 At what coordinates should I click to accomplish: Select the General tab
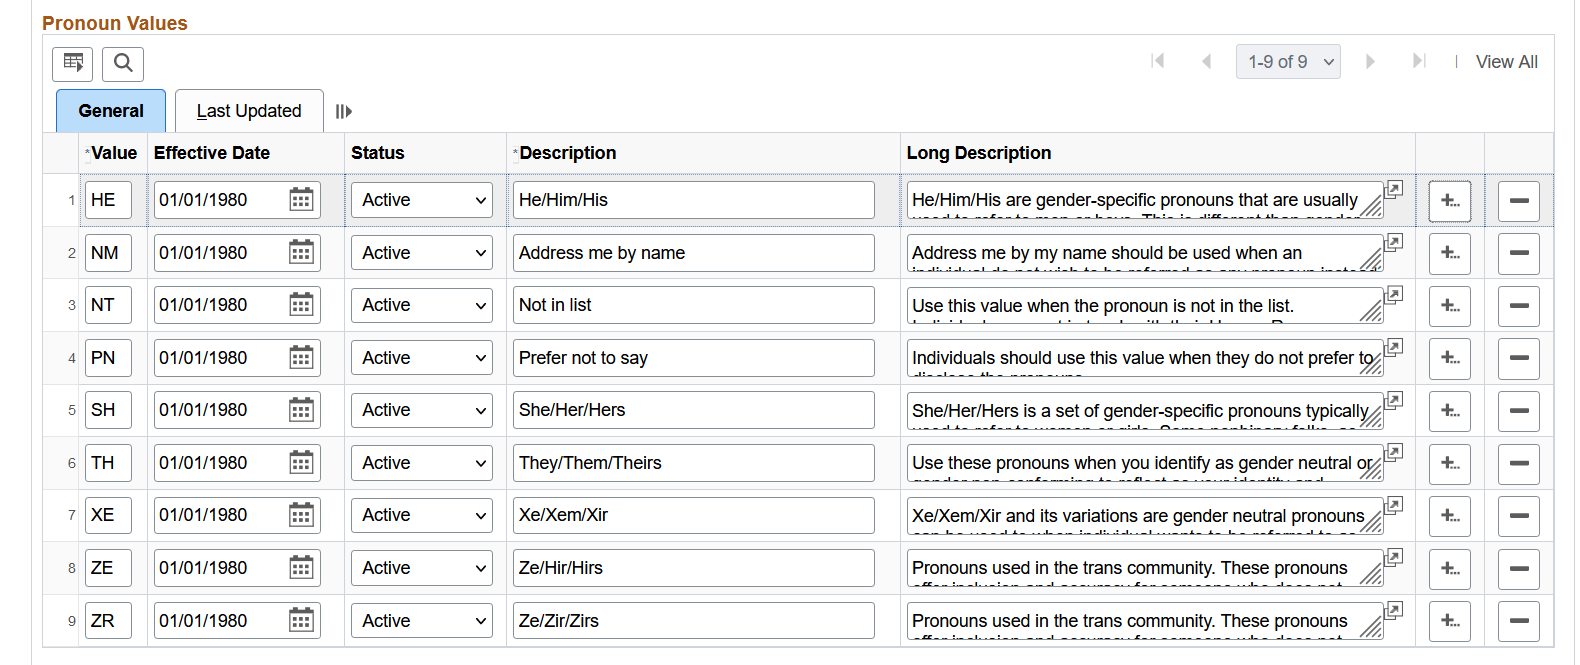point(111,111)
